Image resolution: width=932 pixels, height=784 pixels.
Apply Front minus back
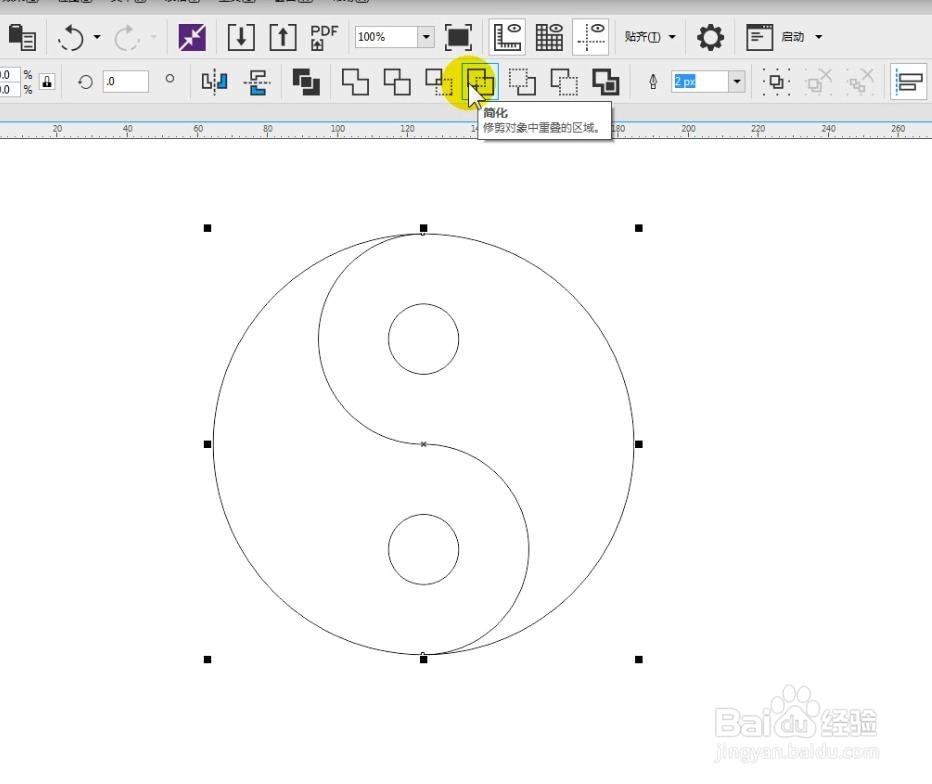click(x=522, y=81)
